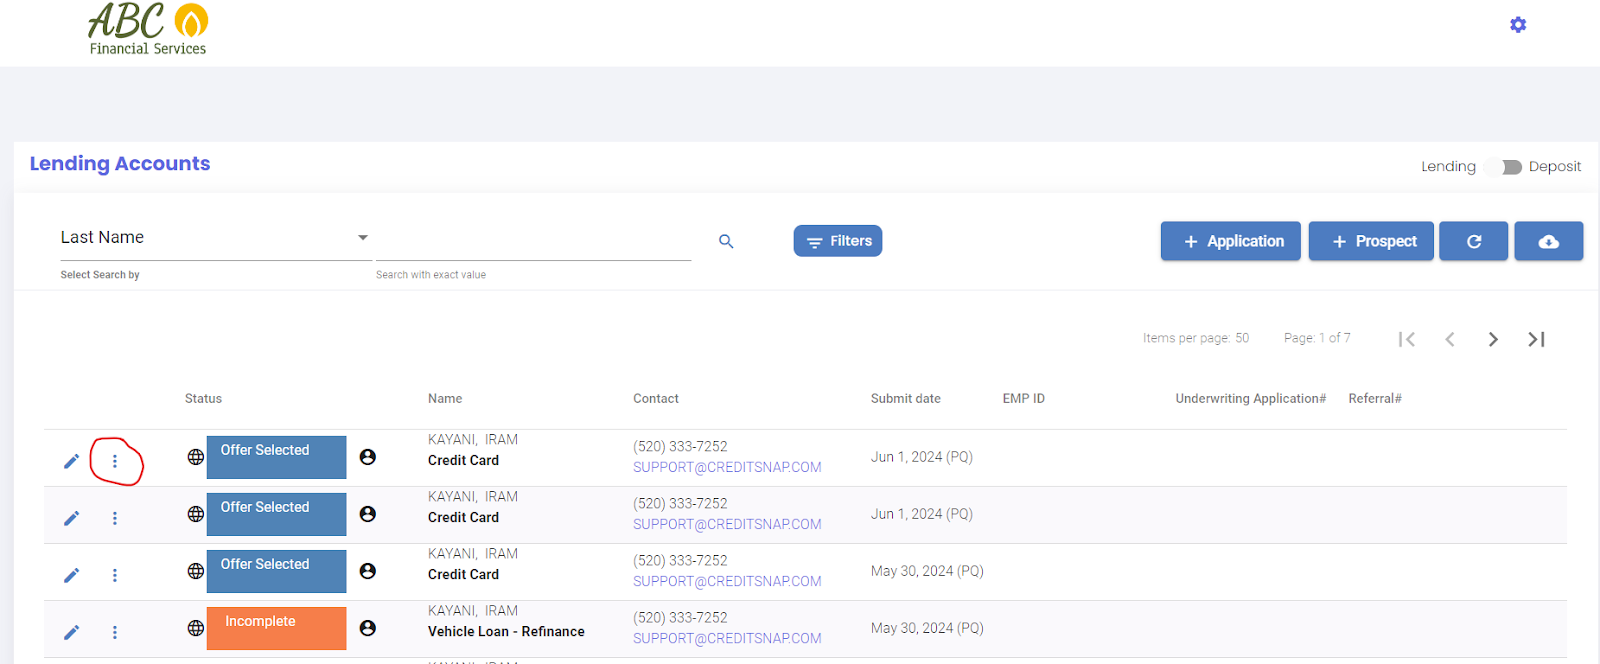This screenshot has height=664, width=1600.
Task: Click first Jun 1 row Offer Selected badge
Action: pos(276,457)
